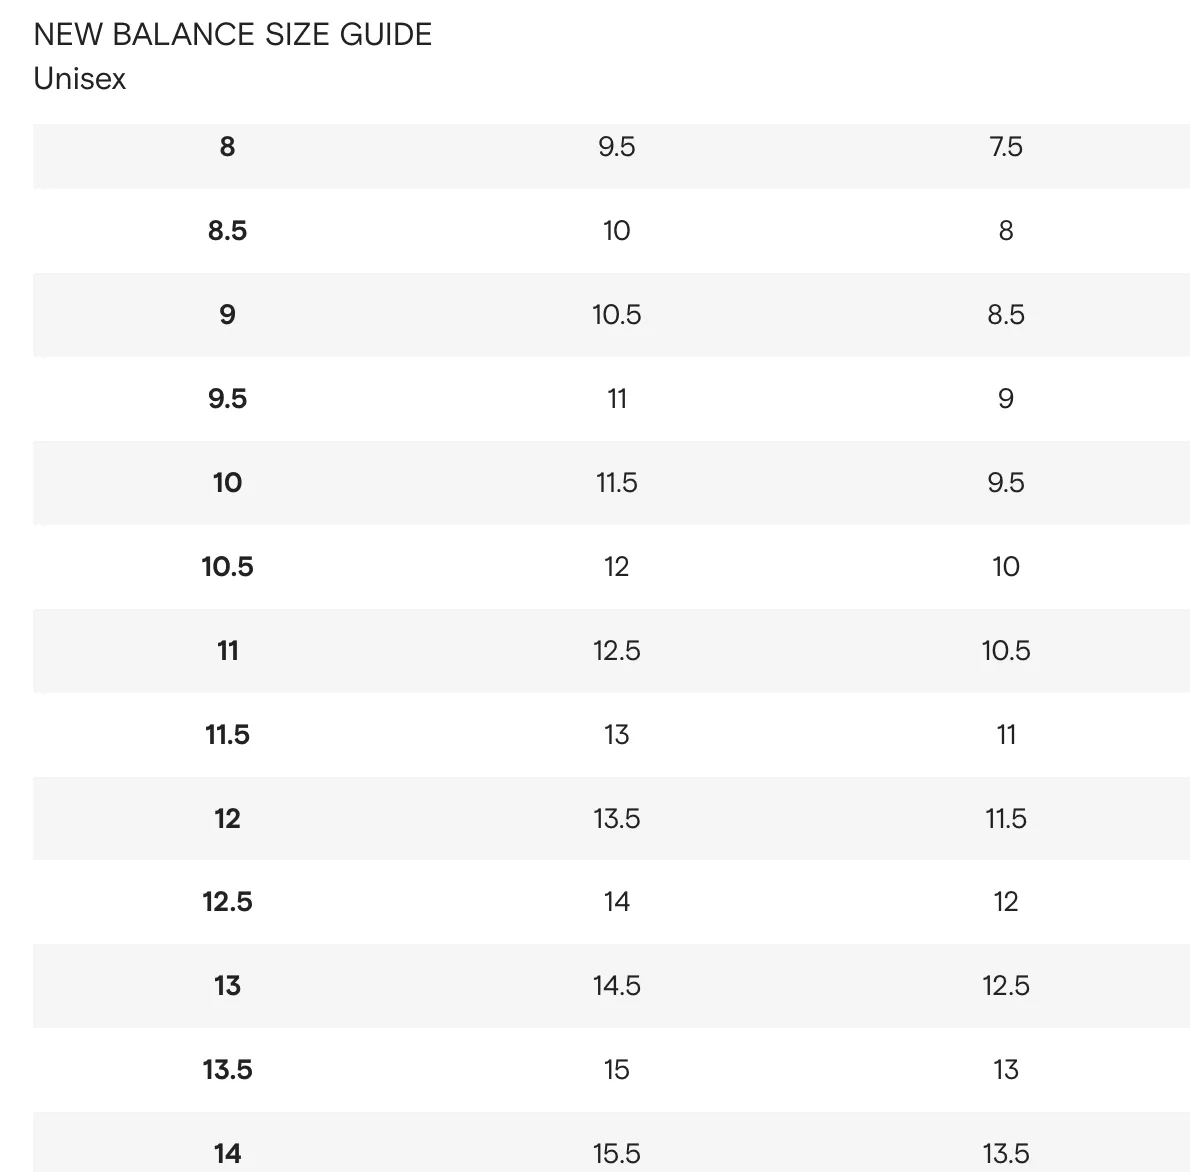
Task: Click the bold size 12 cell
Action: click(228, 818)
